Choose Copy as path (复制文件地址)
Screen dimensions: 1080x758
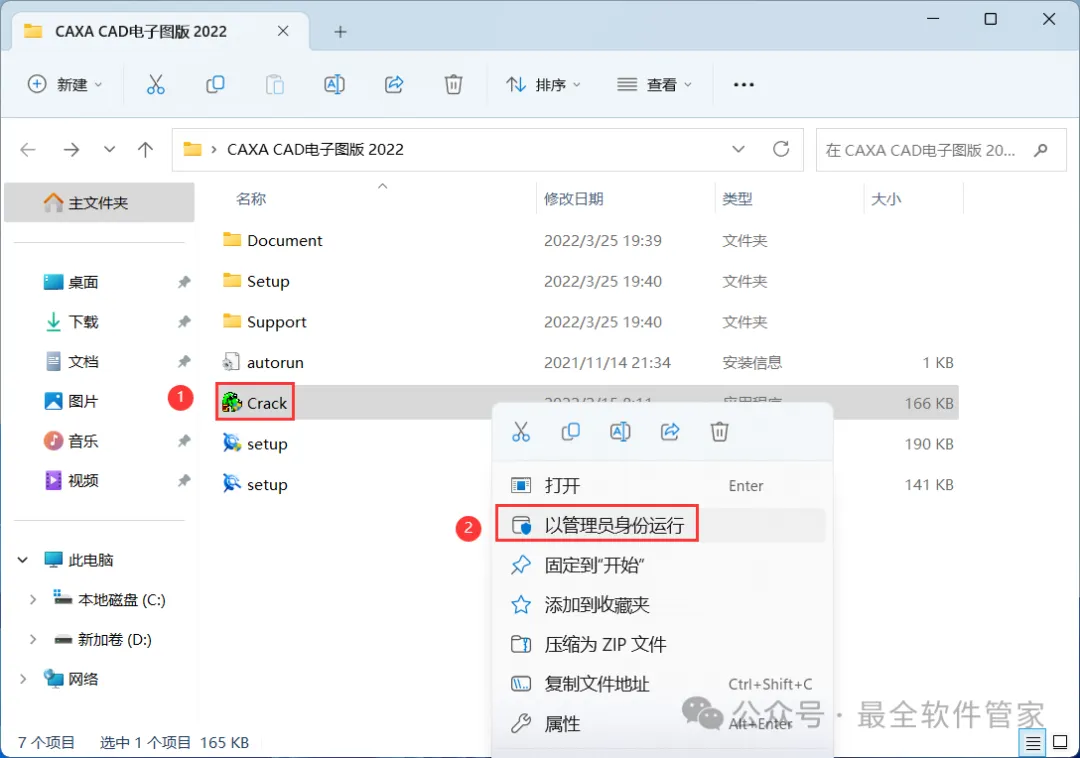click(x=662, y=684)
